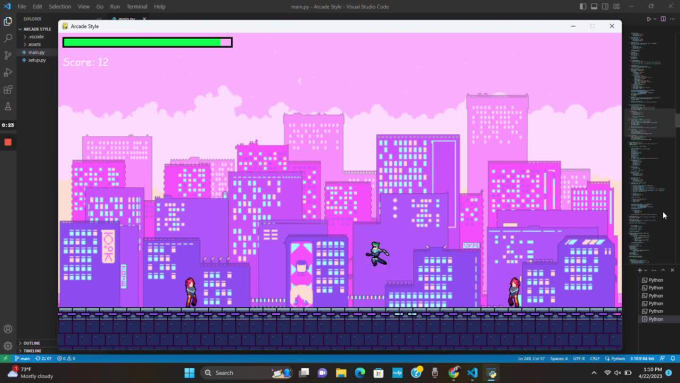Viewport: 680px width, 383px height.
Task: Toggle the secondary side bar layout button
Action: click(605, 7)
